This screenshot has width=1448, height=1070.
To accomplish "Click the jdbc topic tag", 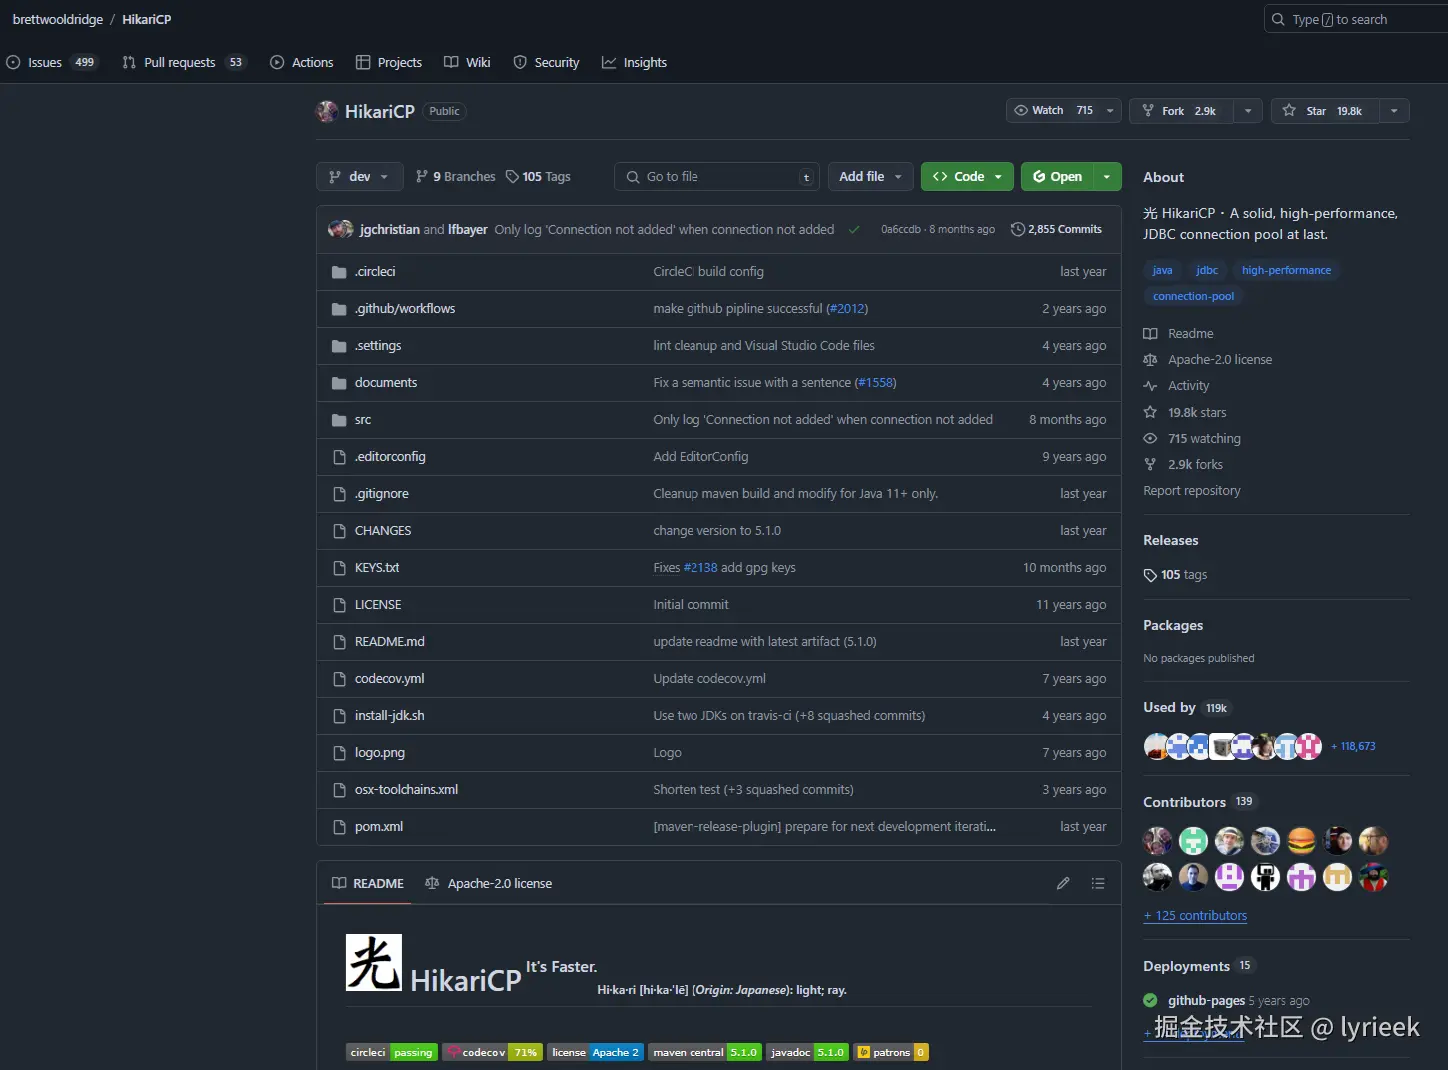I will [x=1207, y=270].
